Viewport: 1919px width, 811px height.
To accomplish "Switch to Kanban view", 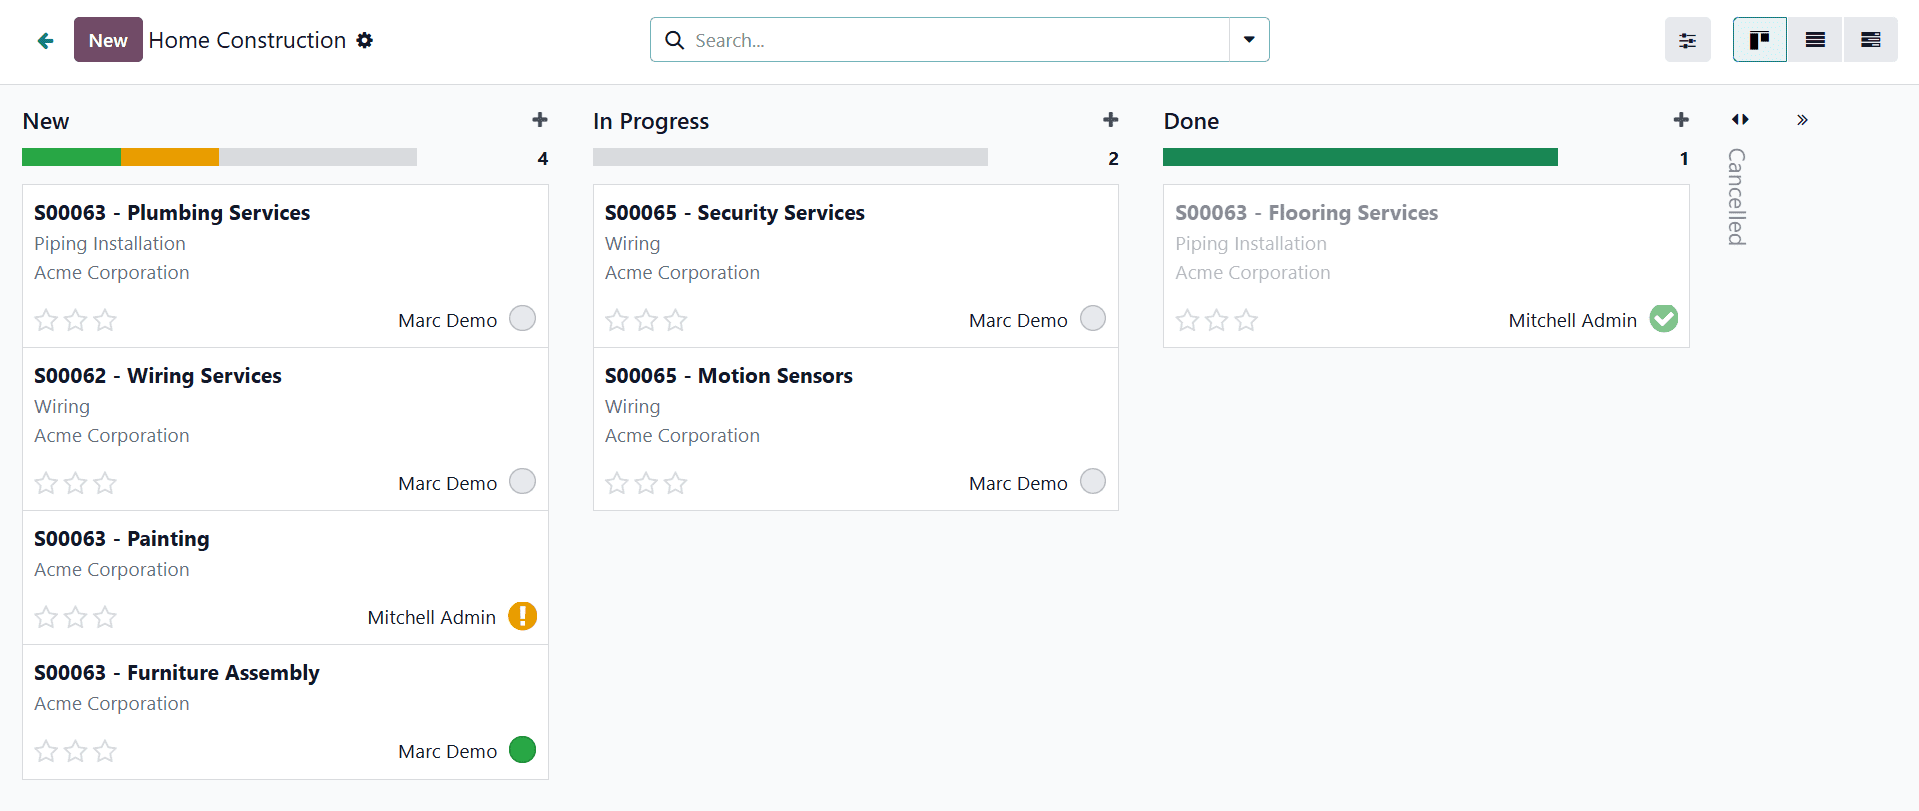I will click(1760, 40).
